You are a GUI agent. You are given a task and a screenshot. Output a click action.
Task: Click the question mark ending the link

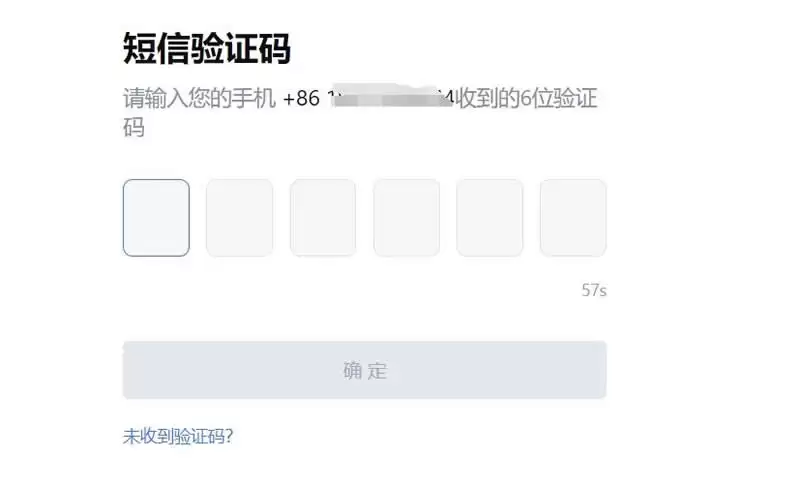click(x=229, y=436)
